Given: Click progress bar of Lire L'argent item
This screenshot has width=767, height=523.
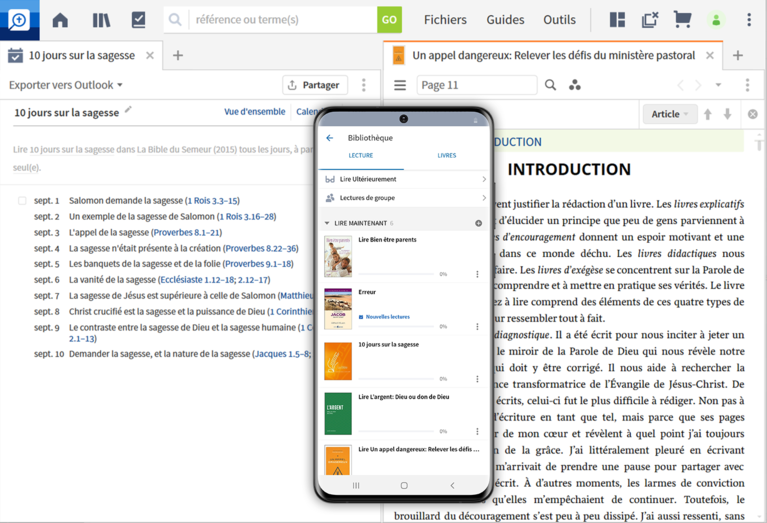Looking at the screenshot, I should (x=396, y=431).
